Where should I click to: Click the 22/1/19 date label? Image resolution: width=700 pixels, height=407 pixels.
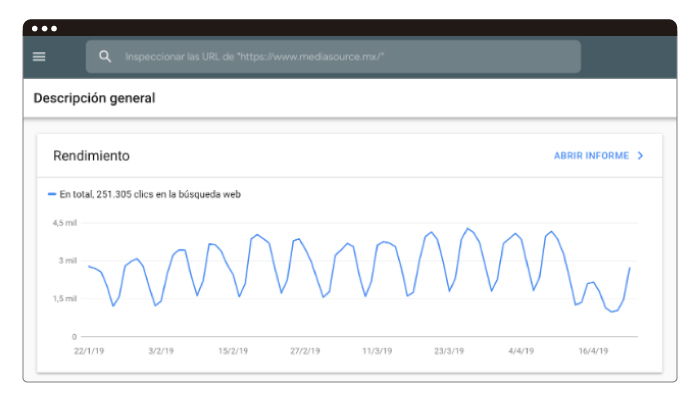pyautogui.click(x=89, y=351)
